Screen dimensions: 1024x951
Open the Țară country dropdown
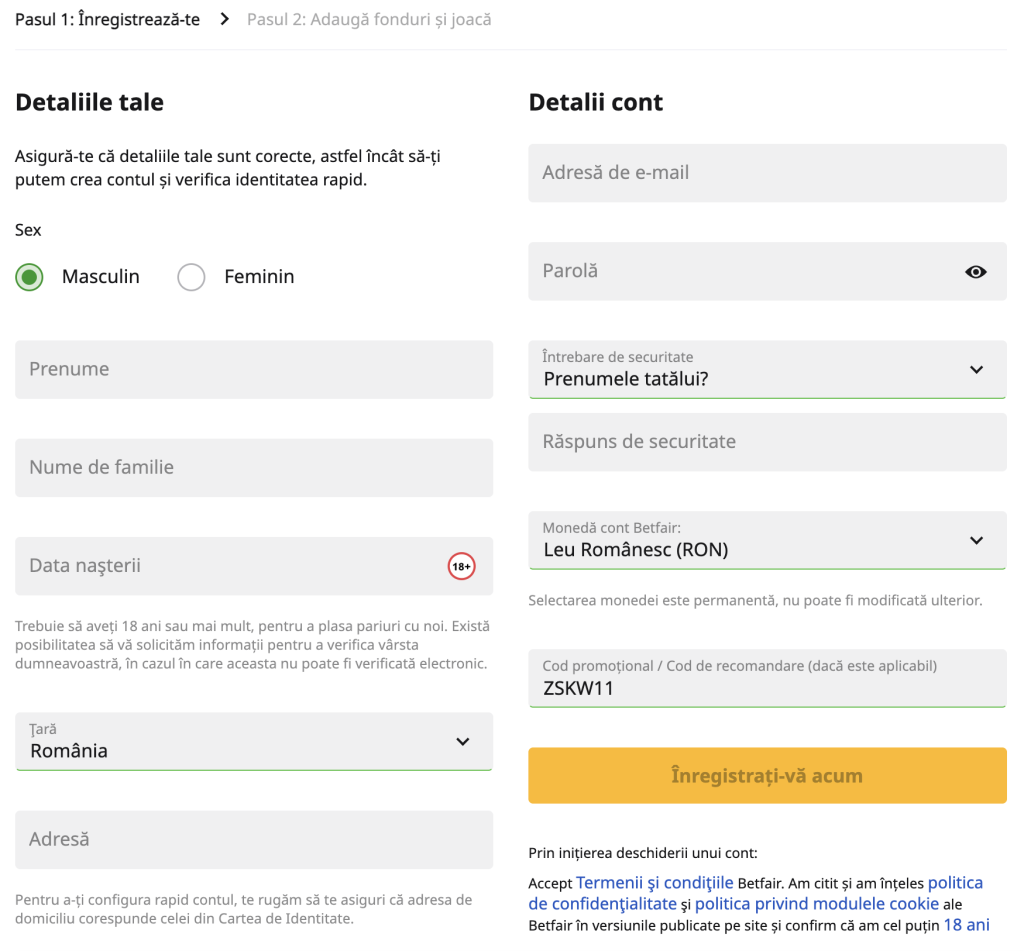254,742
